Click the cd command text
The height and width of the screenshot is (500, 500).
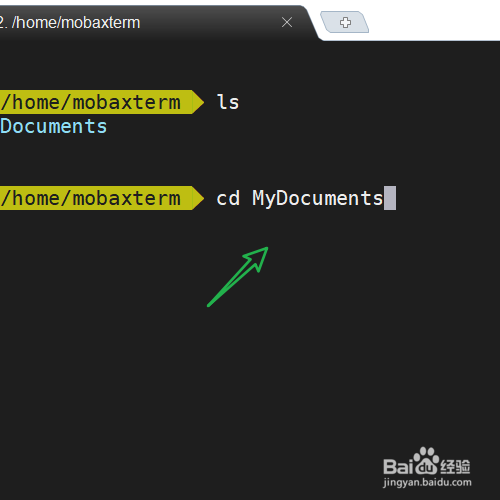point(228,198)
